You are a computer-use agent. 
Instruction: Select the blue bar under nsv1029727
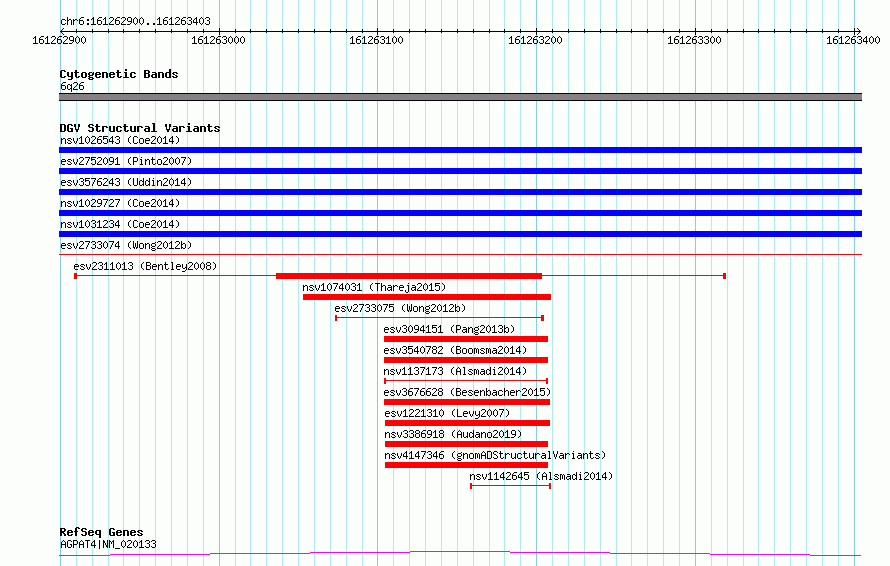coord(460,213)
